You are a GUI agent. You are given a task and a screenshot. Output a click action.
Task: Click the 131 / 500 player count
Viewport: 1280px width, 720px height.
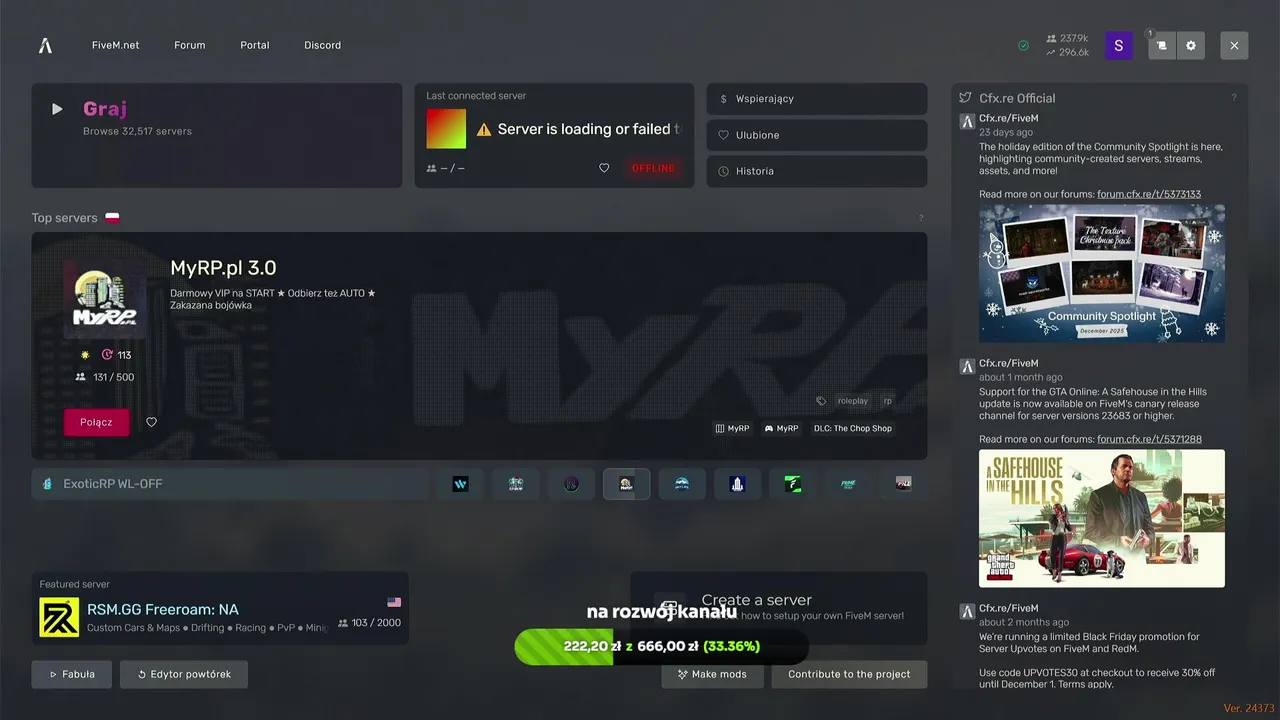(105, 377)
